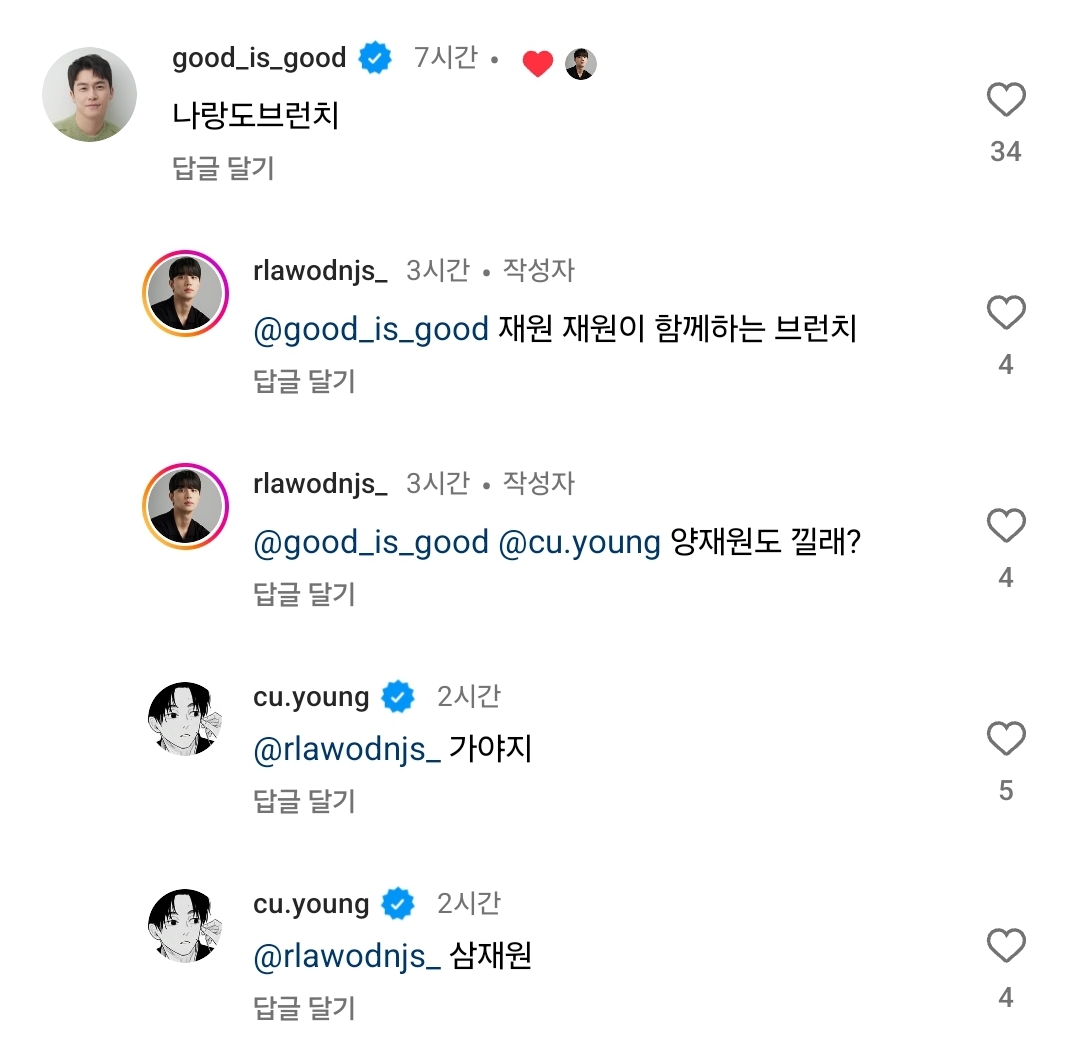Open good_is_good profile picture
Viewport: 1080px width, 1039px height.
[x=89, y=94]
